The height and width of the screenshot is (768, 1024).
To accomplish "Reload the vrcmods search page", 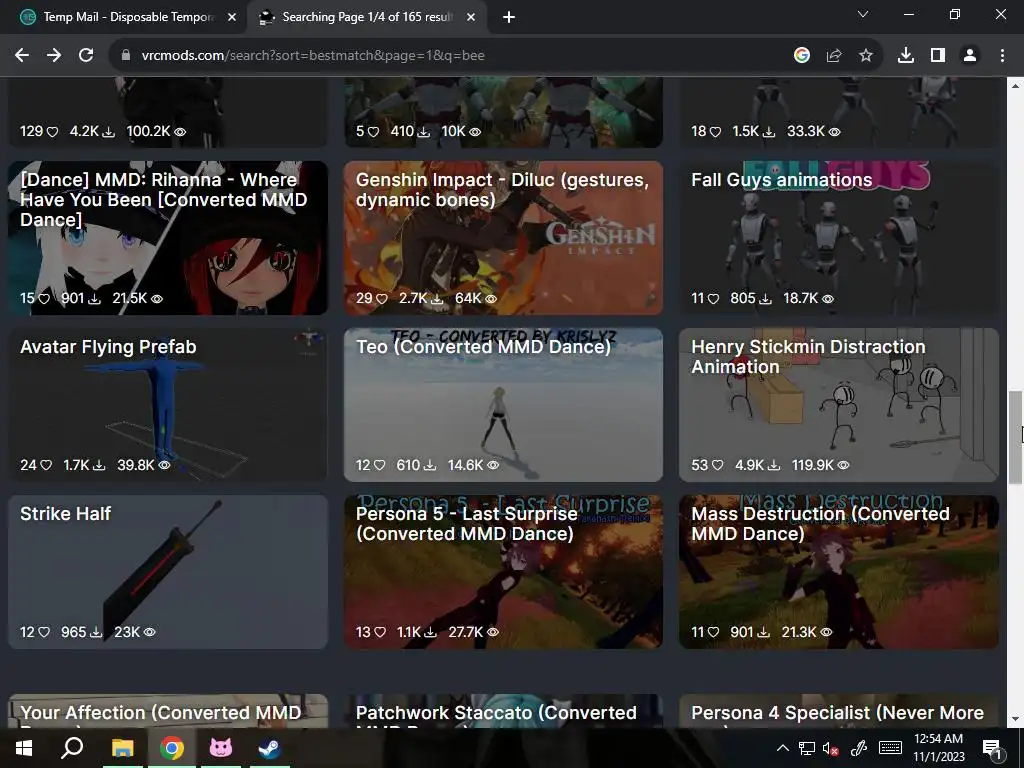I will [x=86, y=56].
